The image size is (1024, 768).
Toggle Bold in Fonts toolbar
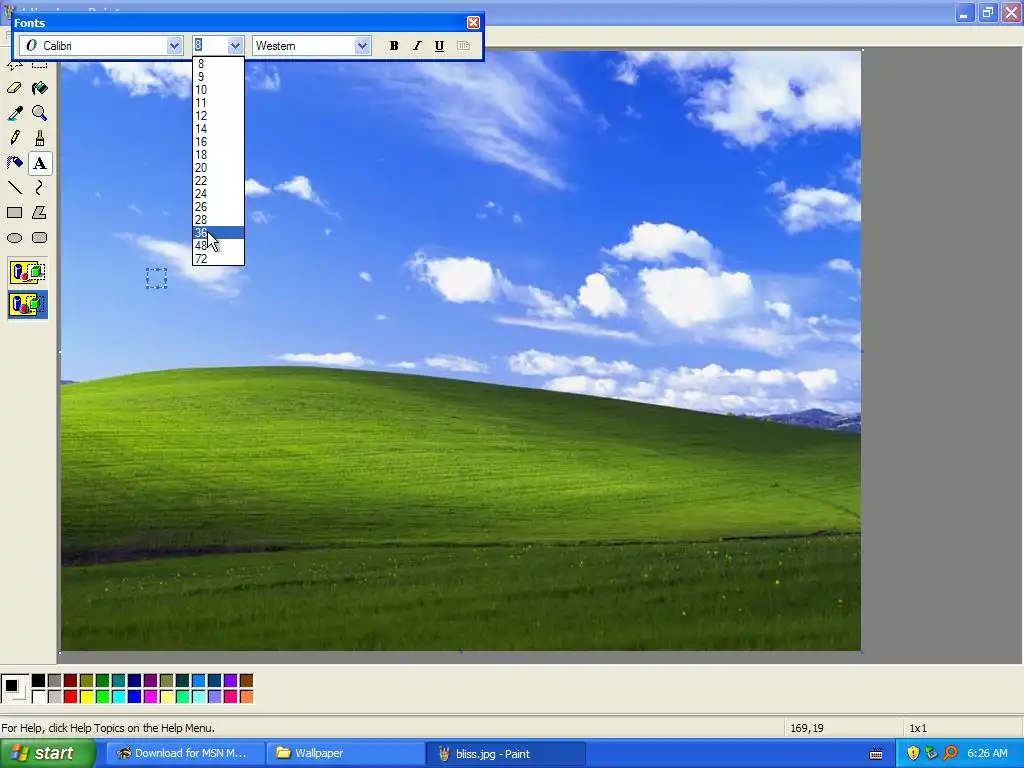point(394,46)
